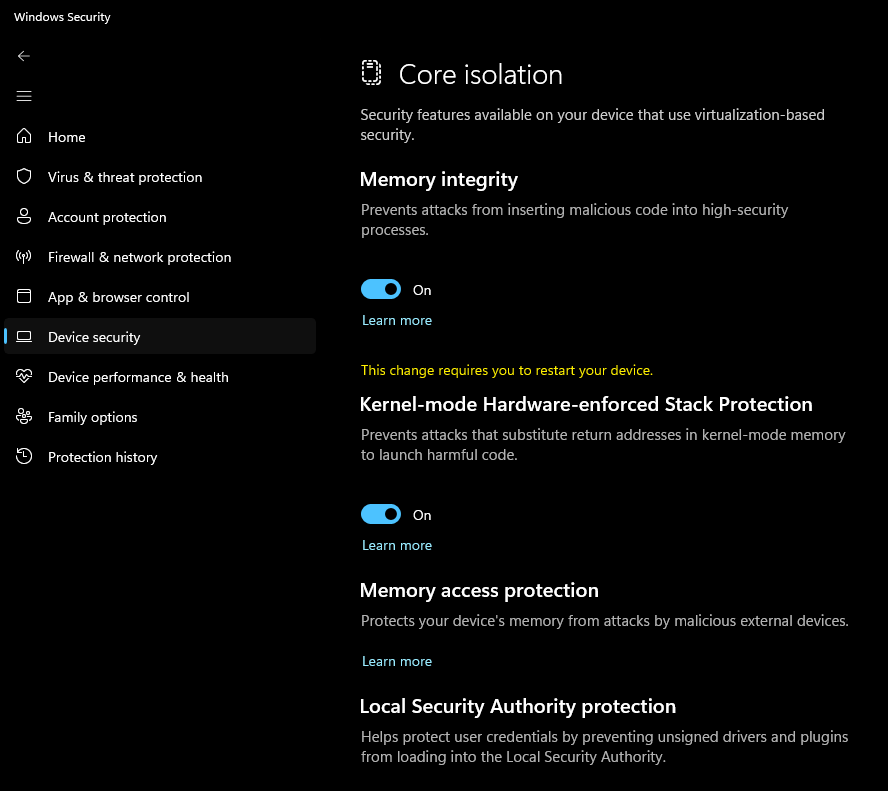The image size is (888, 791).
Task: Select the Virus & threat protection shield icon
Action: point(23,176)
